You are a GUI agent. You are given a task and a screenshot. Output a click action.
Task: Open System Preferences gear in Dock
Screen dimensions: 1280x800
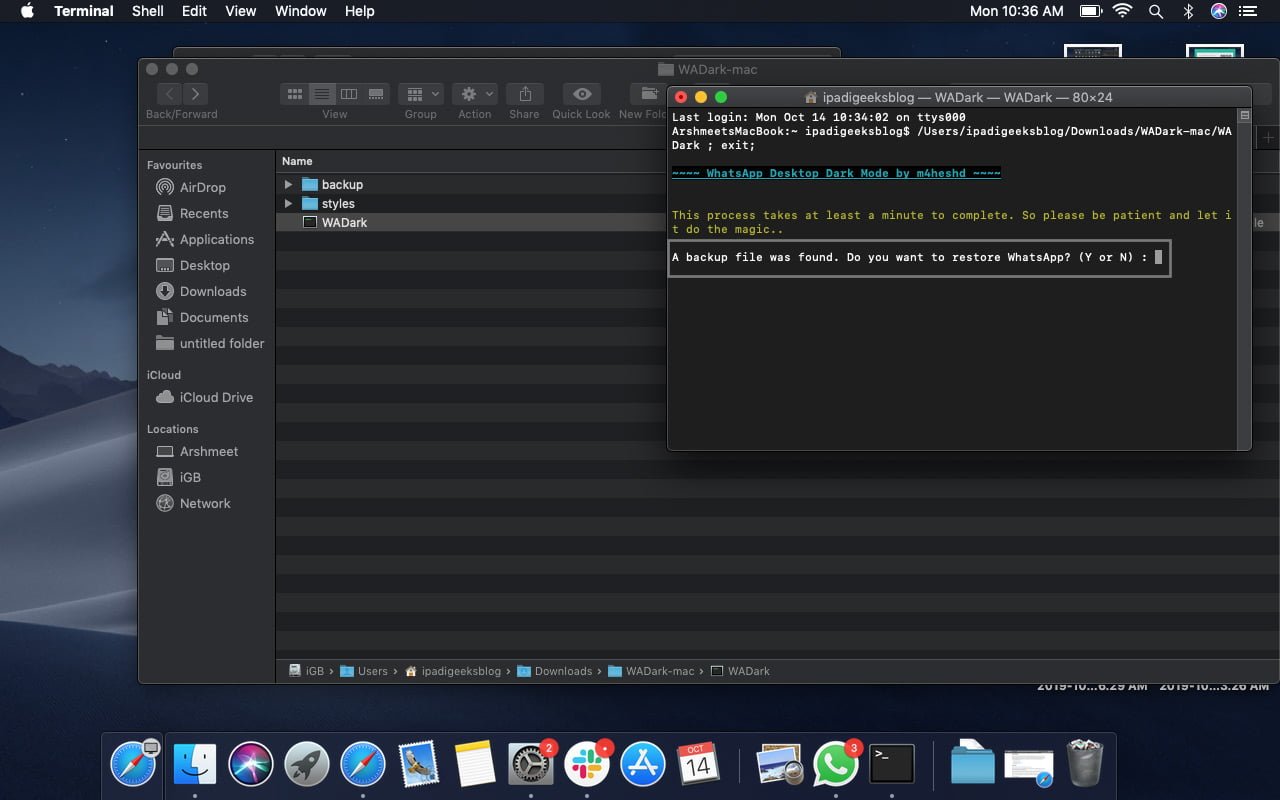(x=531, y=765)
